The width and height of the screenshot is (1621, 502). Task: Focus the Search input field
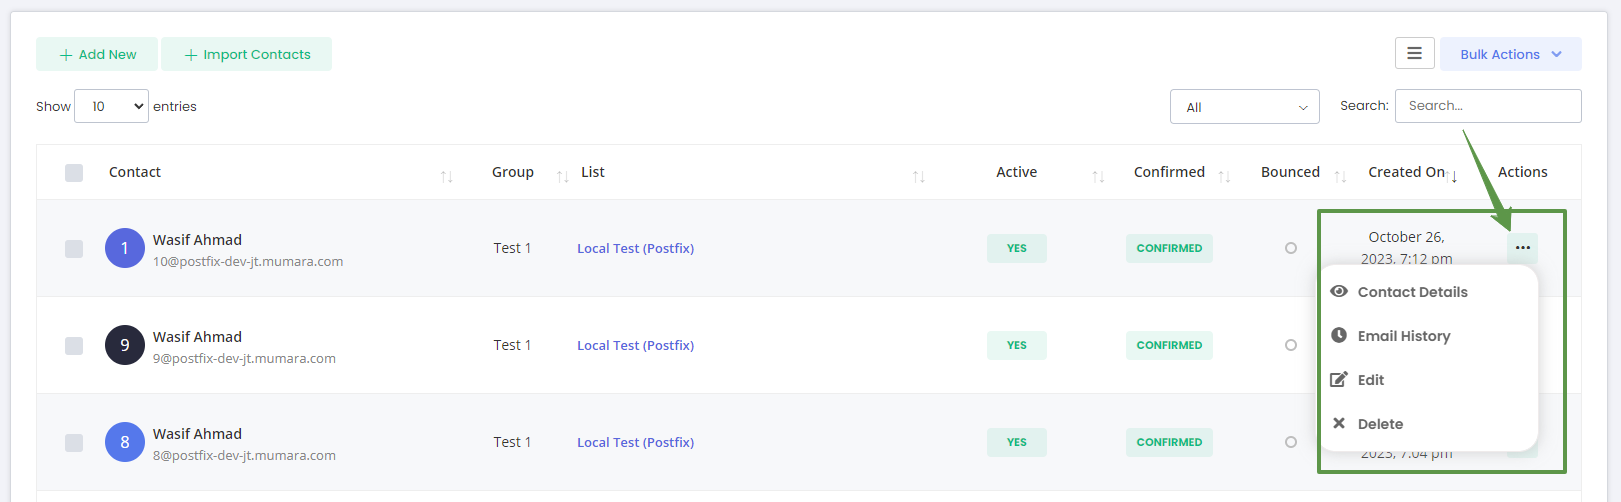1488,106
